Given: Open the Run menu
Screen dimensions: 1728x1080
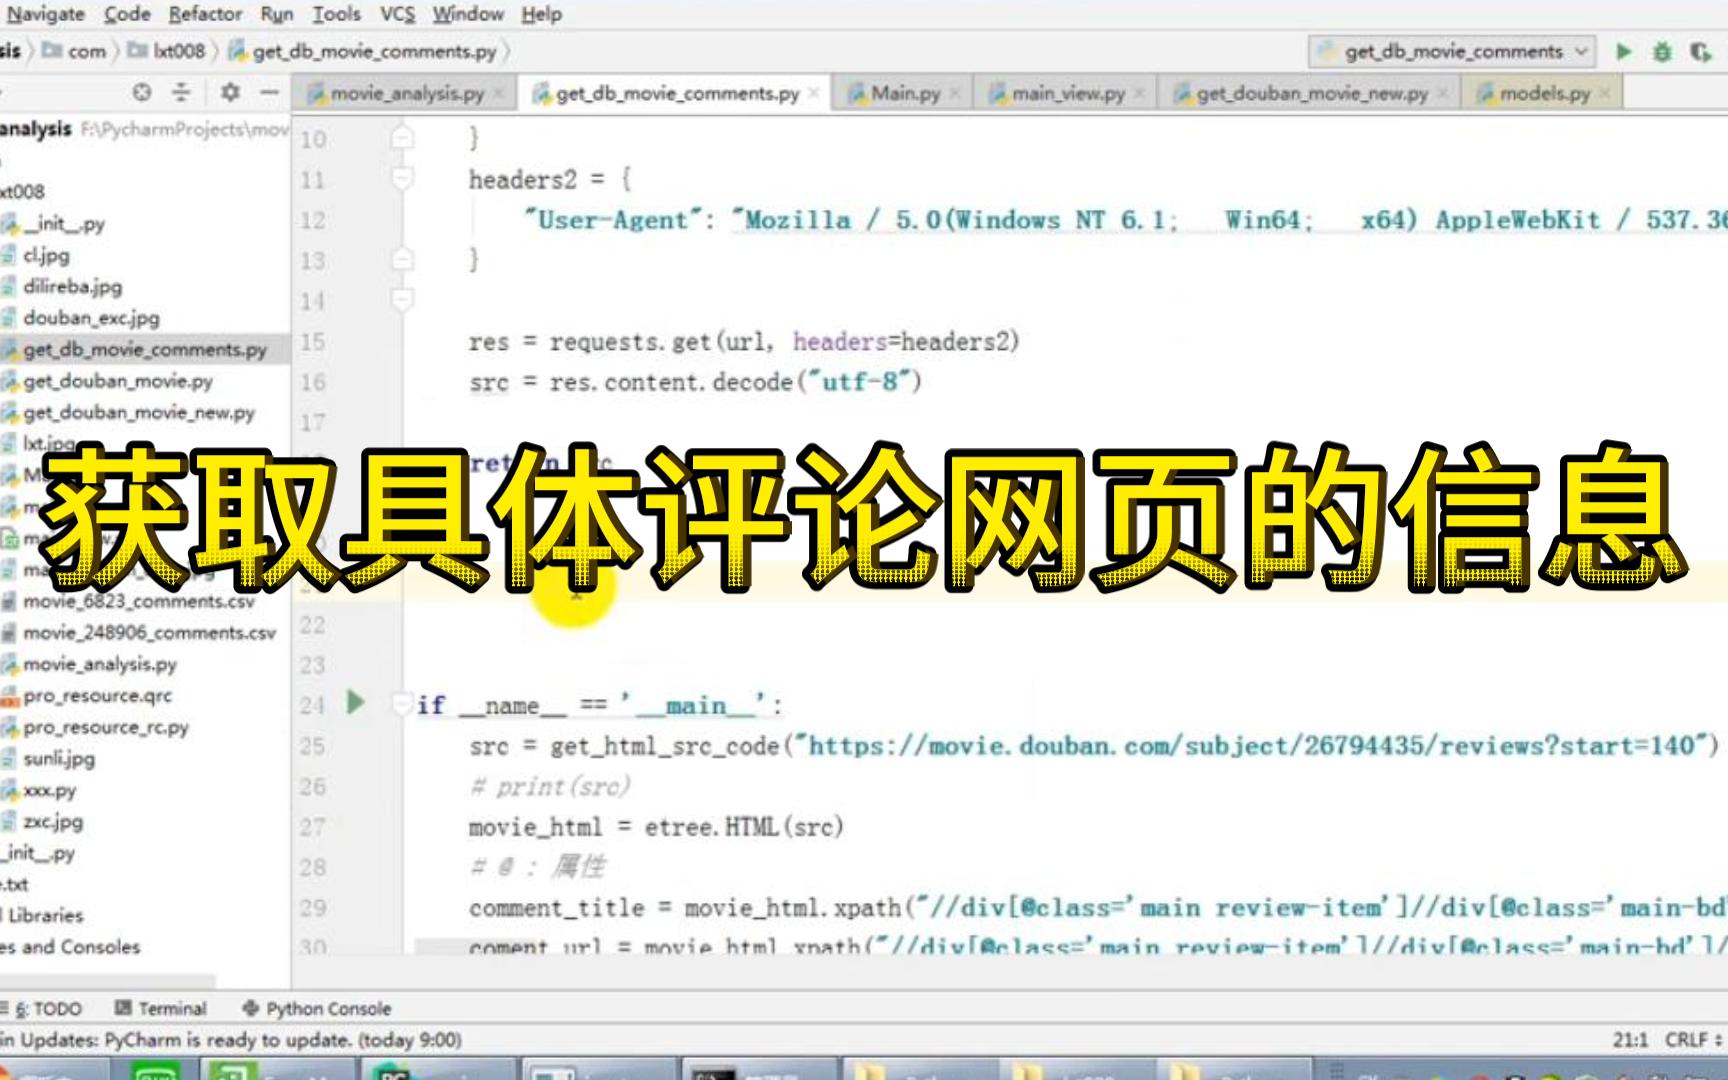Looking at the screenshot, I should point(277,14).
